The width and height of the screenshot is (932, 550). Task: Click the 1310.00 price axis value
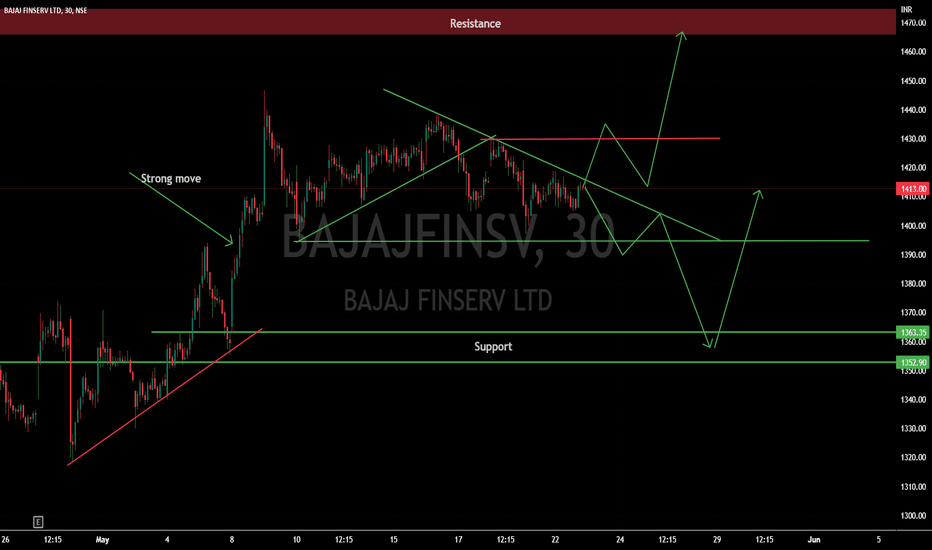914,487
